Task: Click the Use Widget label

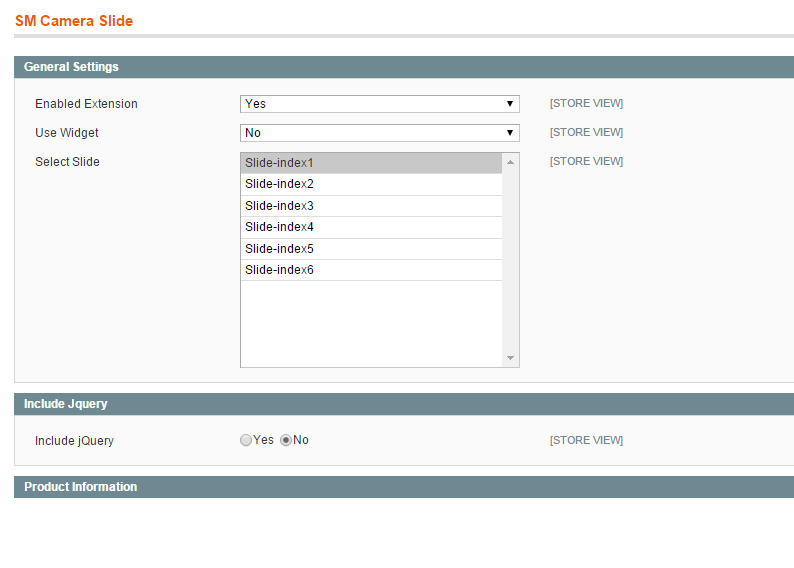Action: pyautogui.click(x=67, y=133)
